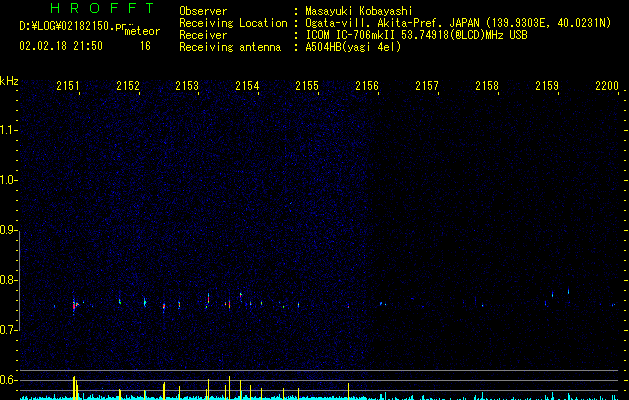Click the 1.0 kHz frequency axis label

pos(8,180)
